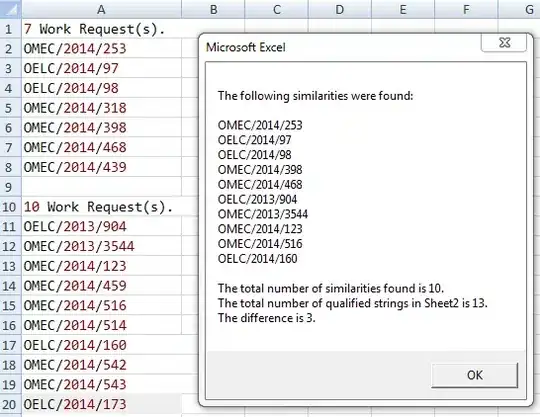The image size is (540, 417).
Task: Click cell OMEC/2014/123 in column A
Action: click(101, 266)
